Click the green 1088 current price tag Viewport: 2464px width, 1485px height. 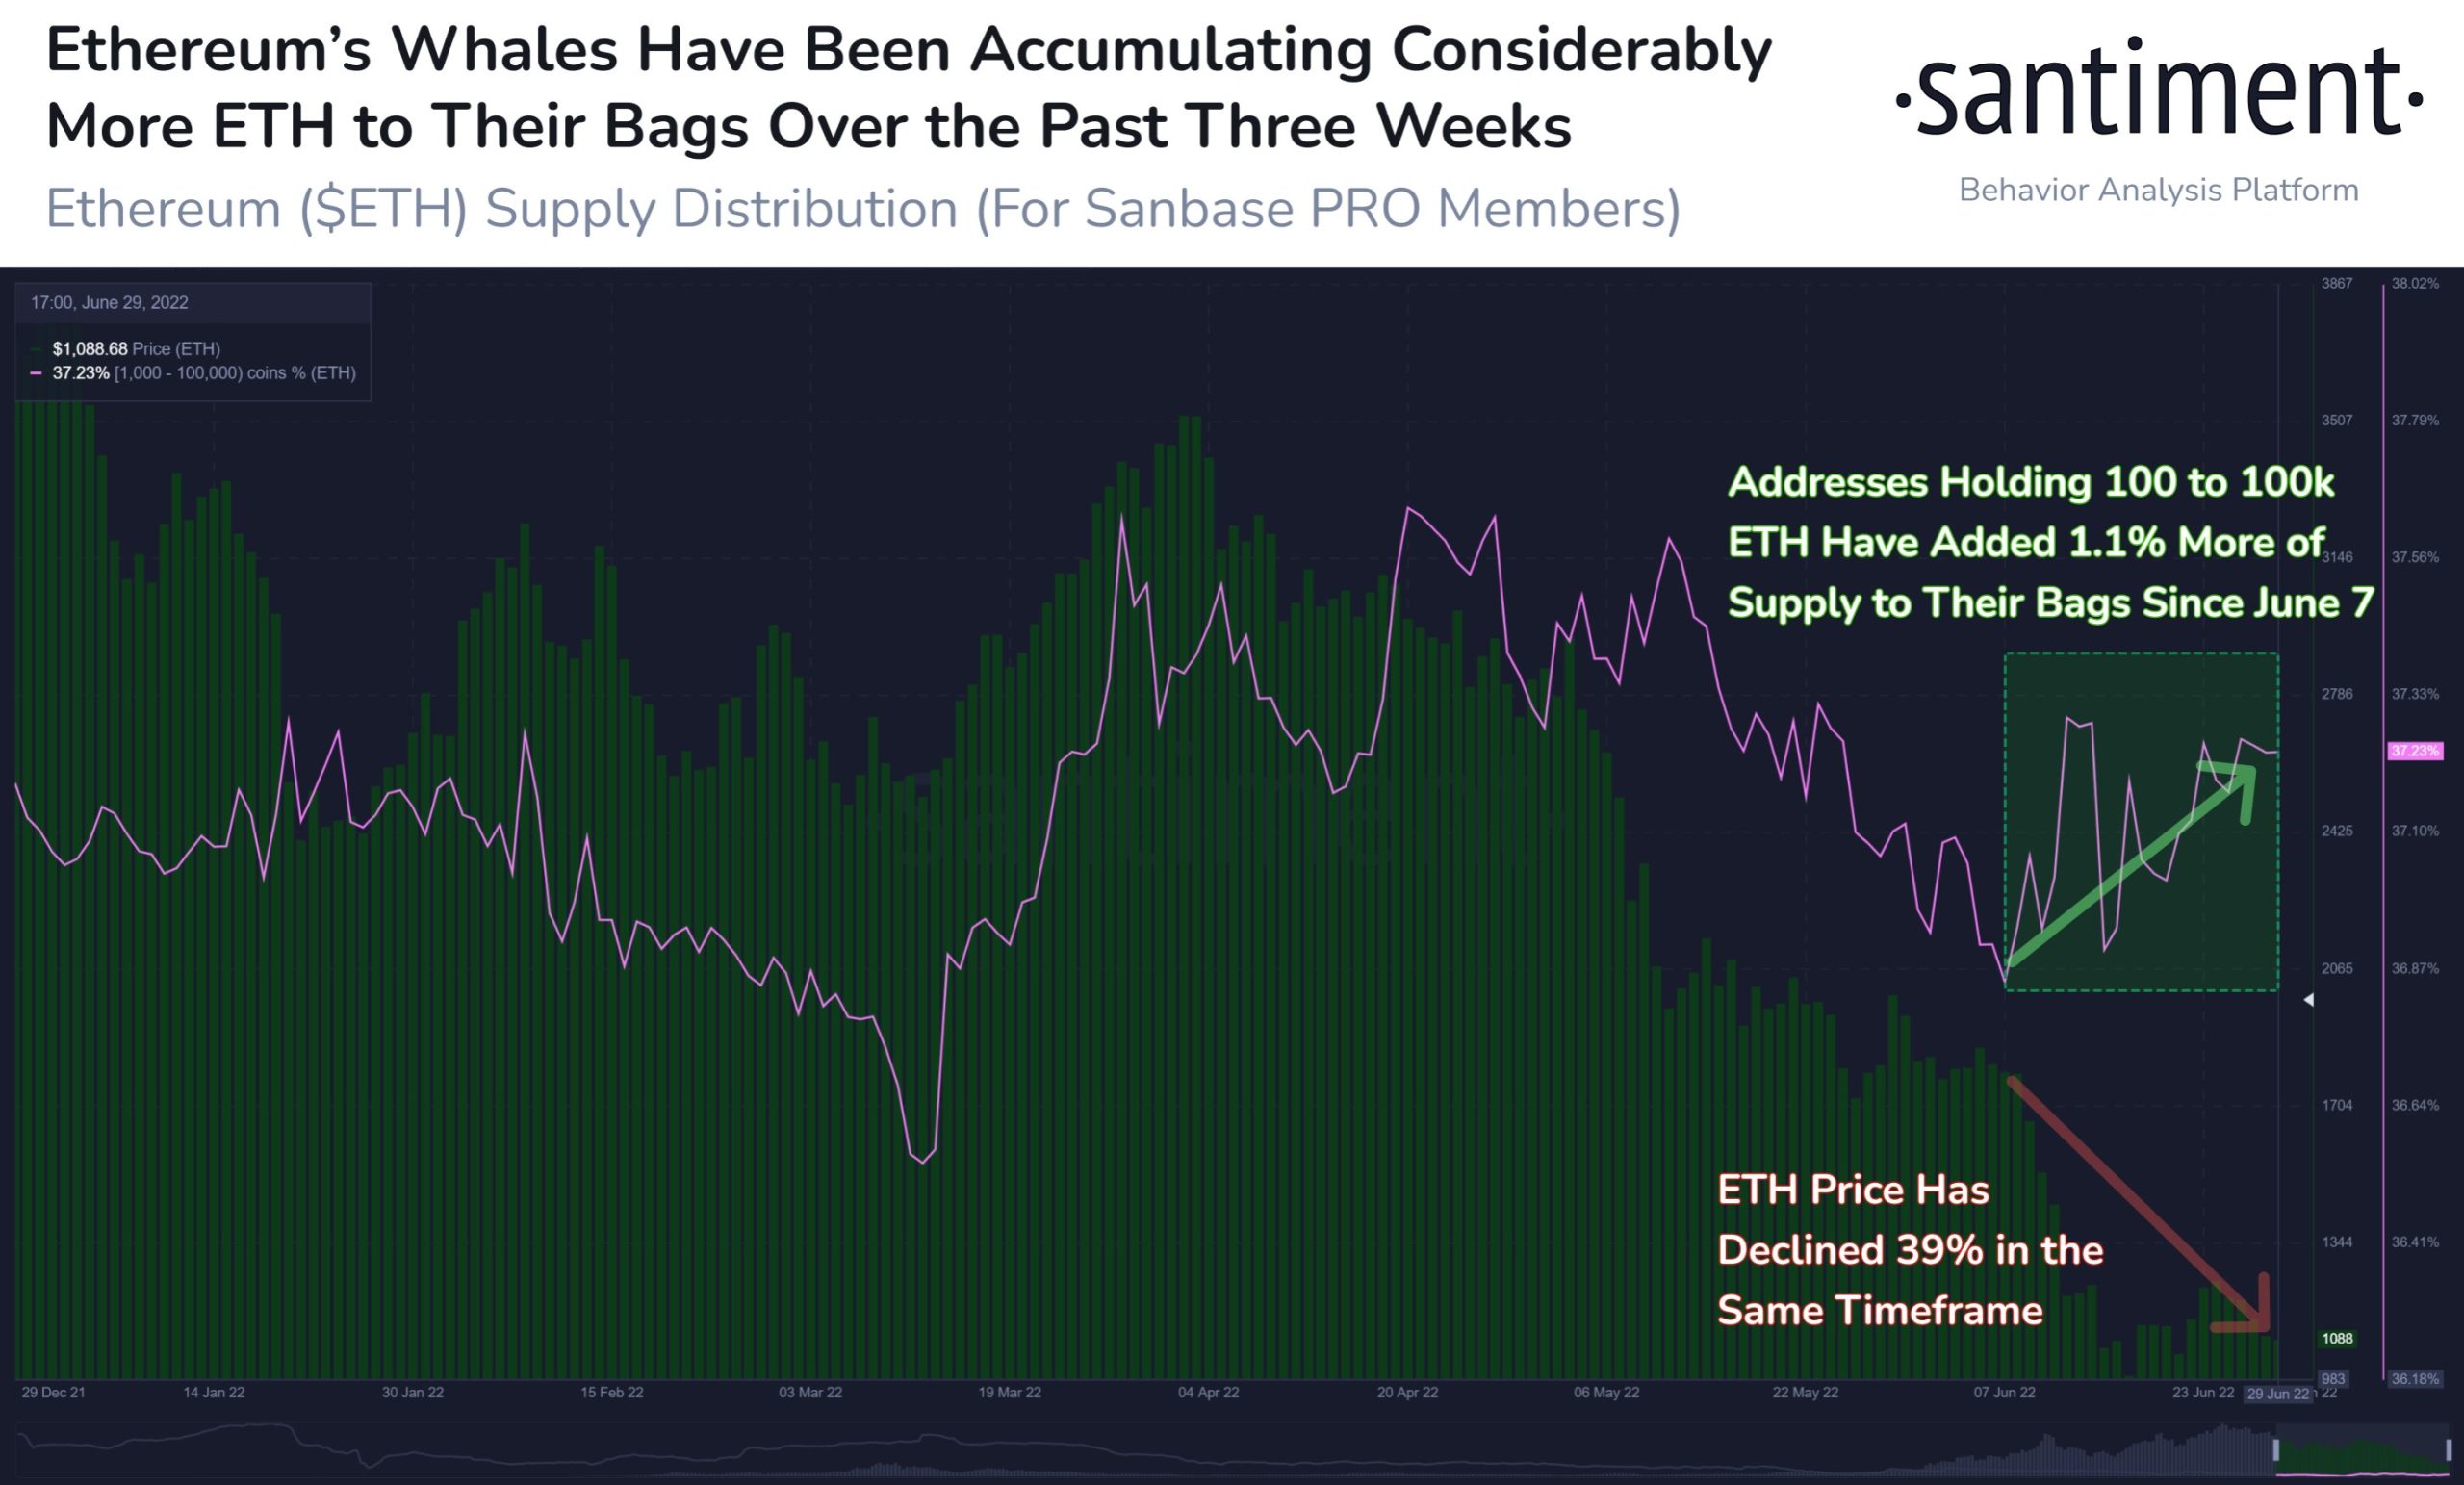click(2337, 1338)
